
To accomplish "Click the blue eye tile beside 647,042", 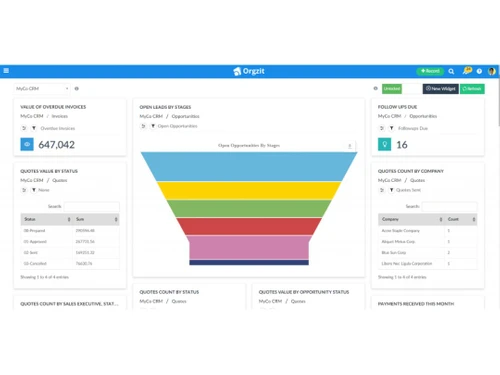I will point(27,144).
